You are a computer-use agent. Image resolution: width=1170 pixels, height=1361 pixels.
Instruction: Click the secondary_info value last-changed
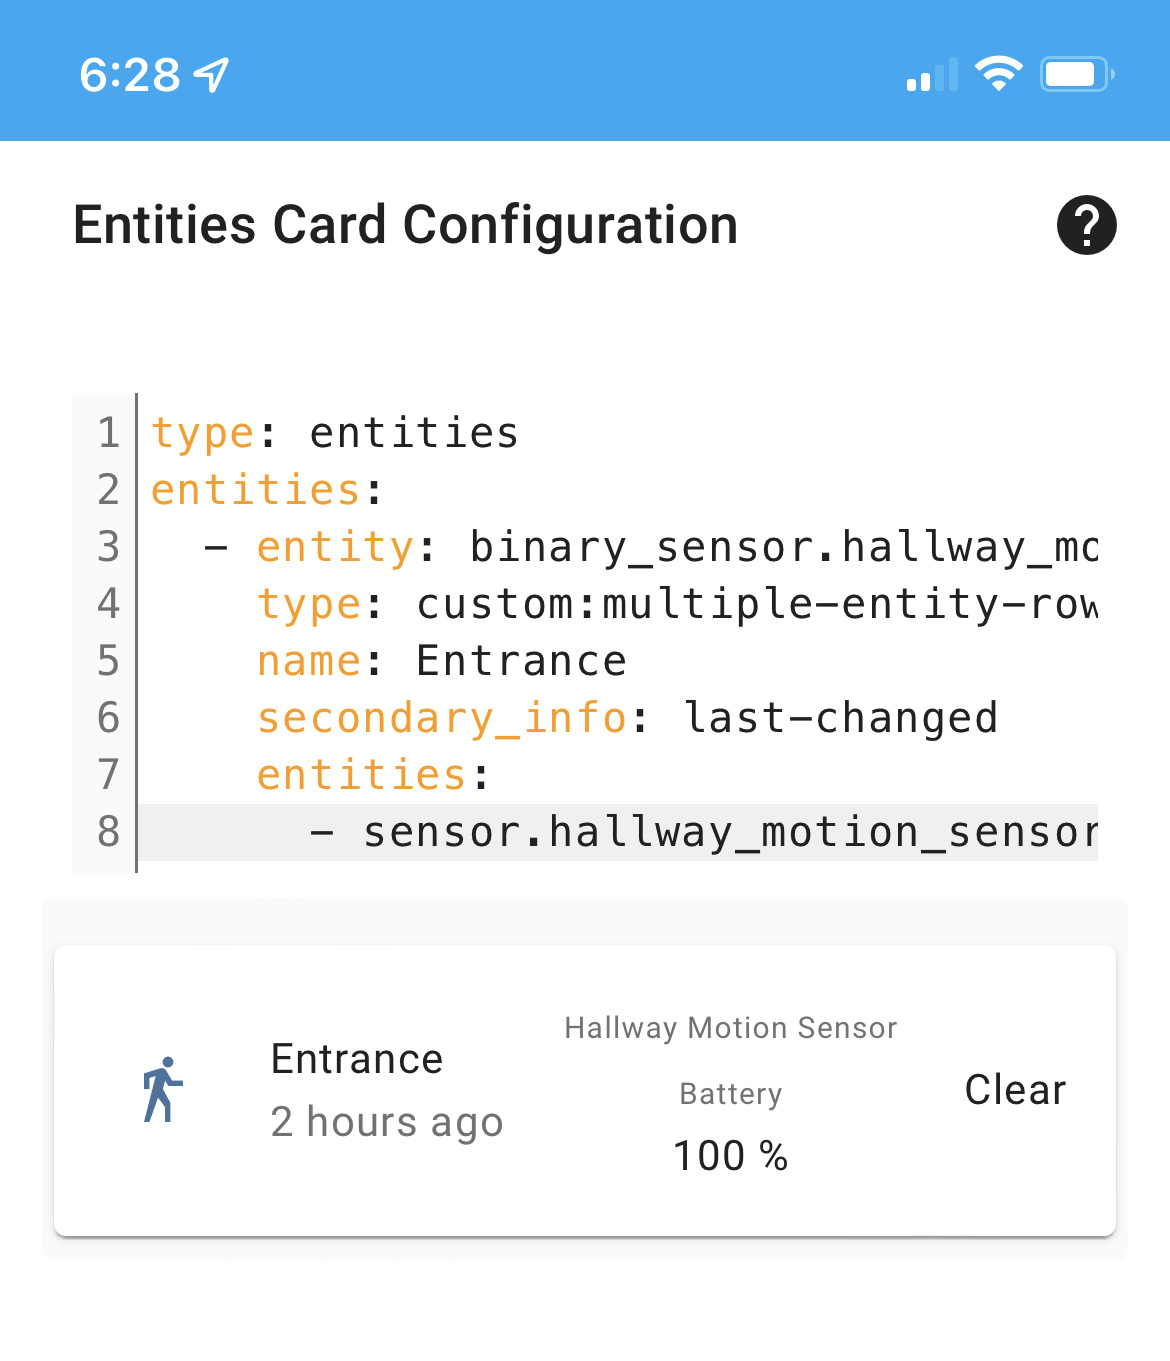[841, 717]
